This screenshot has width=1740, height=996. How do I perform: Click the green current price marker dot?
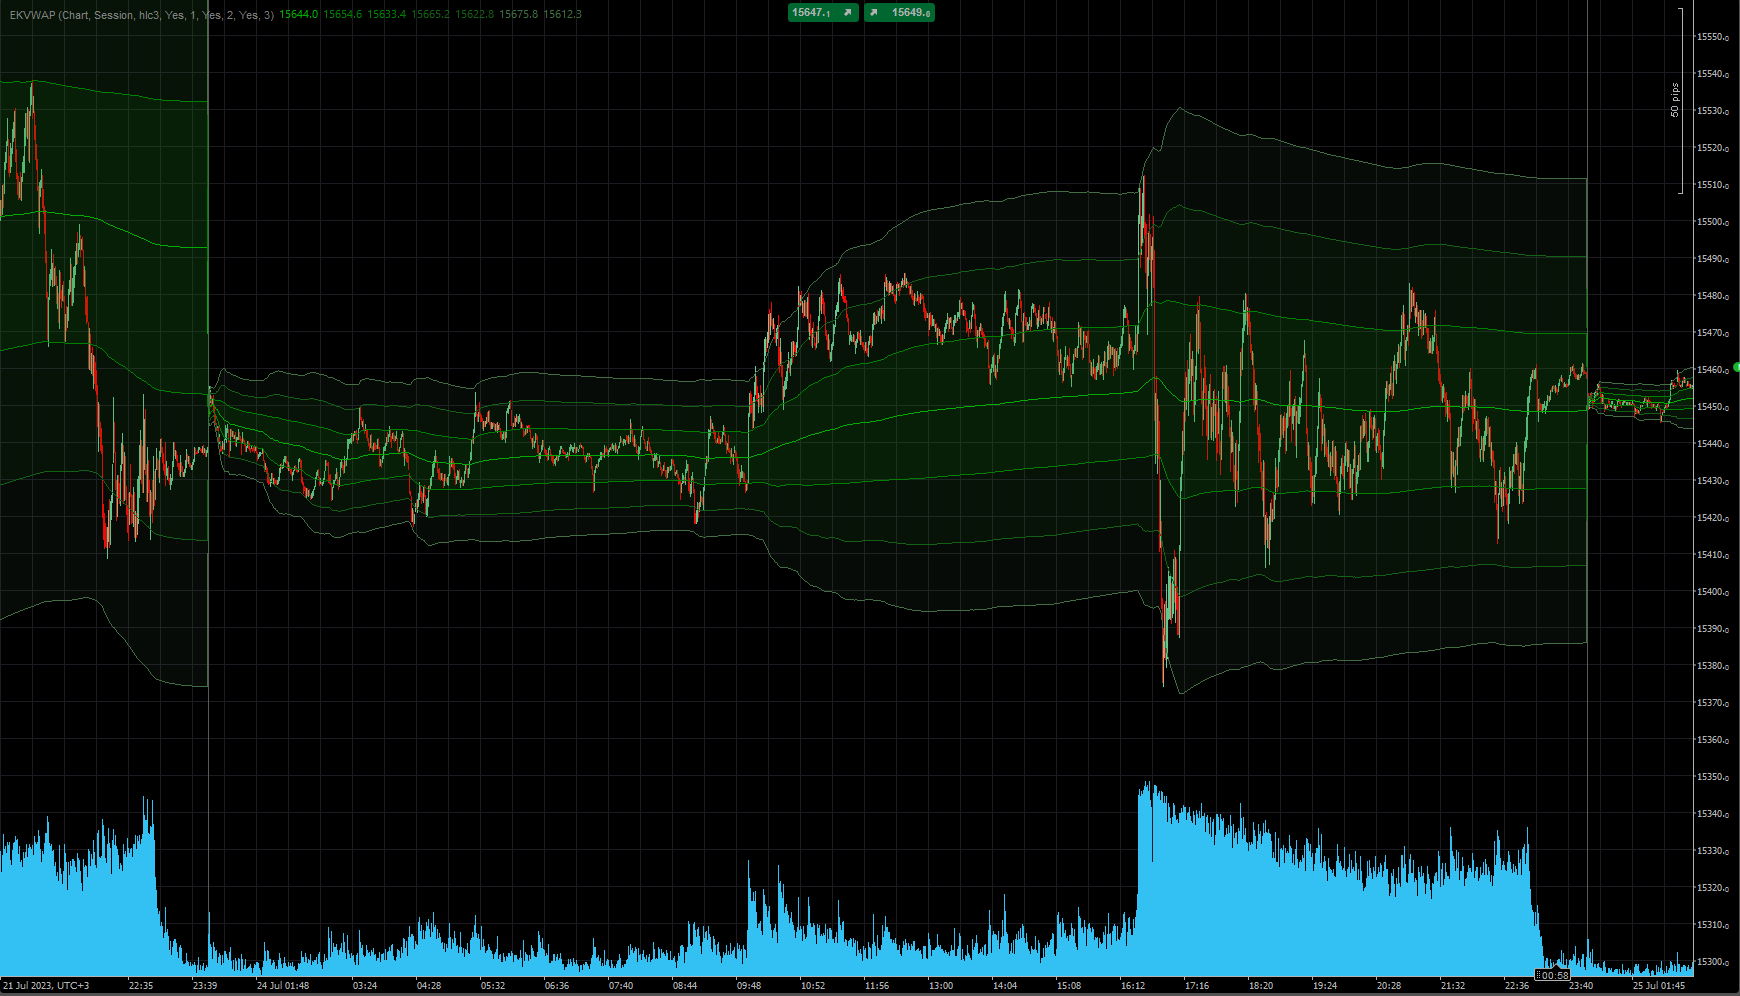[x=1736, y=368]
